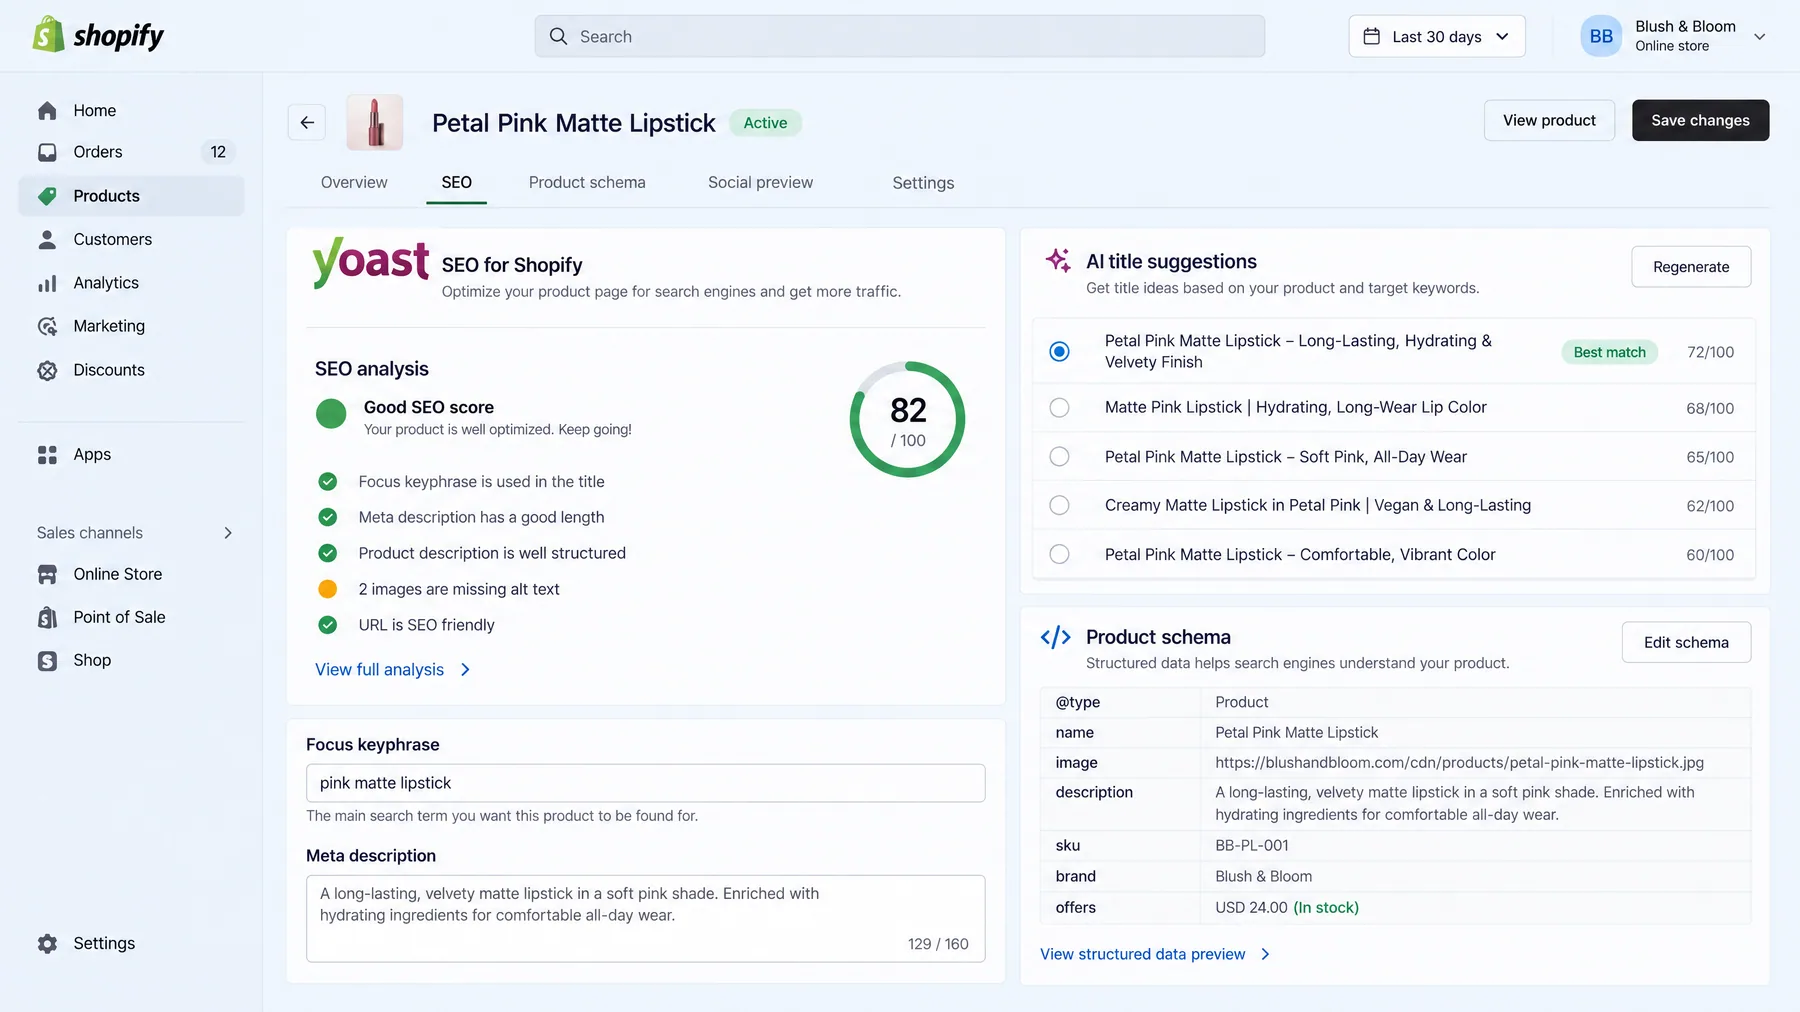Open the Social preview tab
The image size is (1800, 1012).
760,183
